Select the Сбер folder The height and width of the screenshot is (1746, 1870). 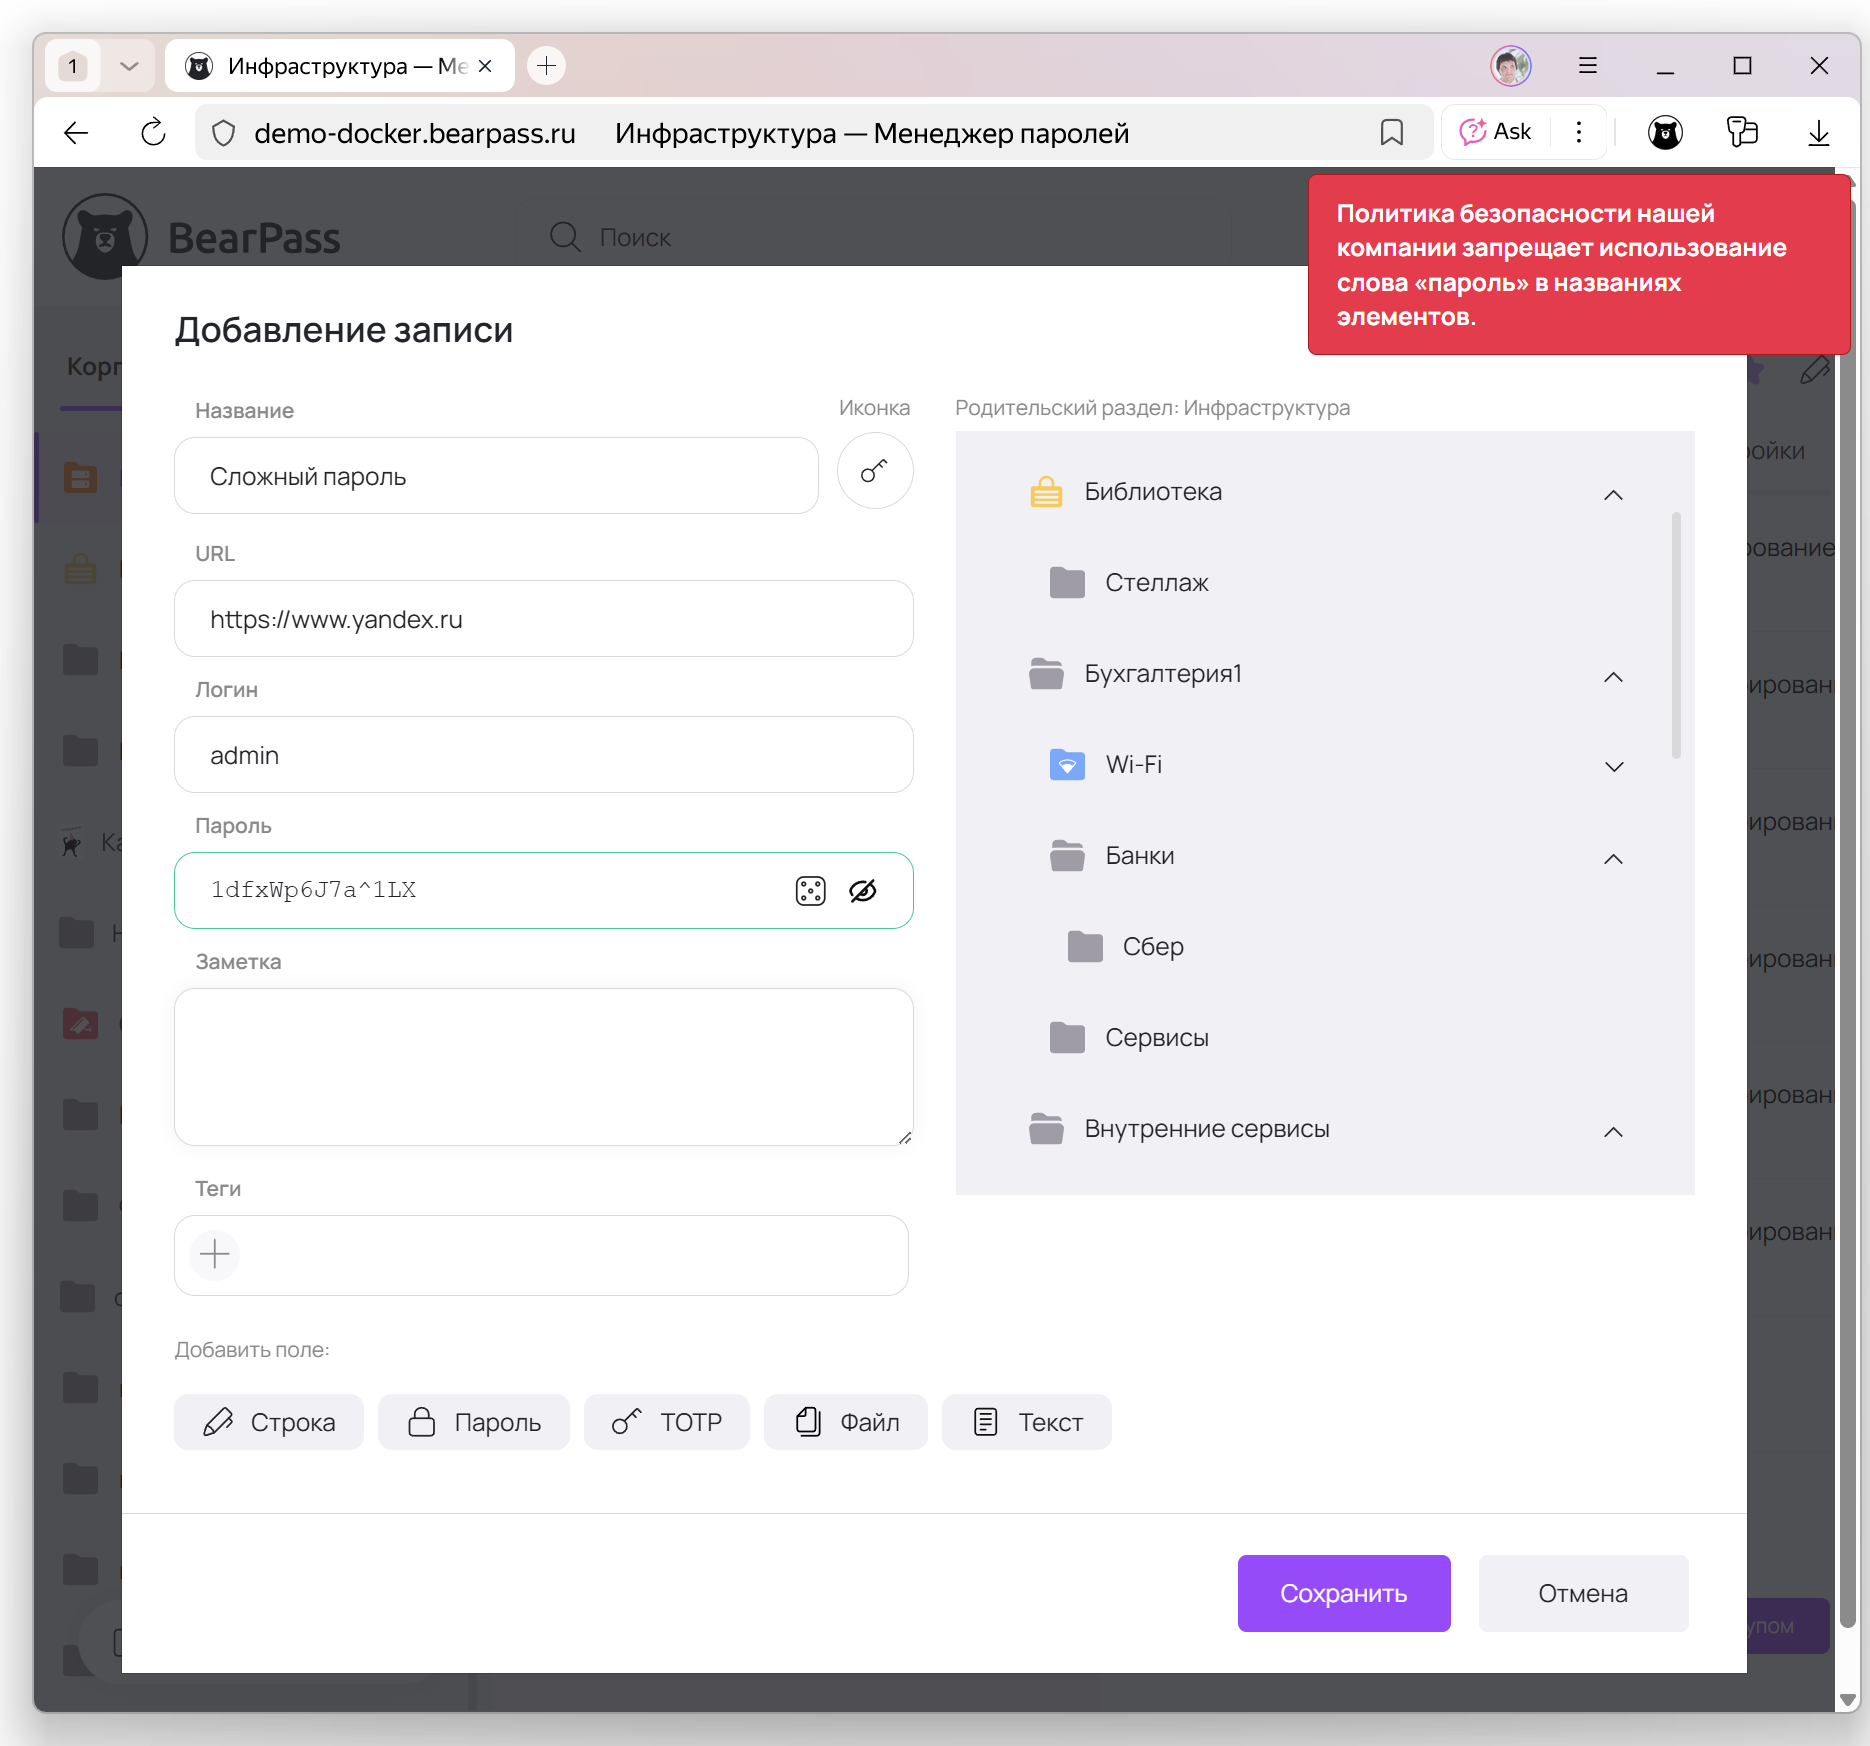click(1152, 946)
